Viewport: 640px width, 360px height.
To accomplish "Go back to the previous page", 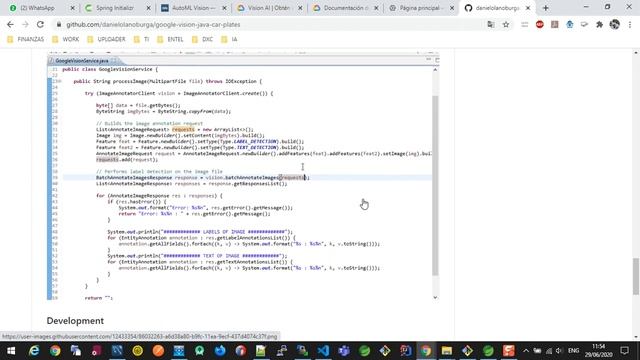I will 10,24.
